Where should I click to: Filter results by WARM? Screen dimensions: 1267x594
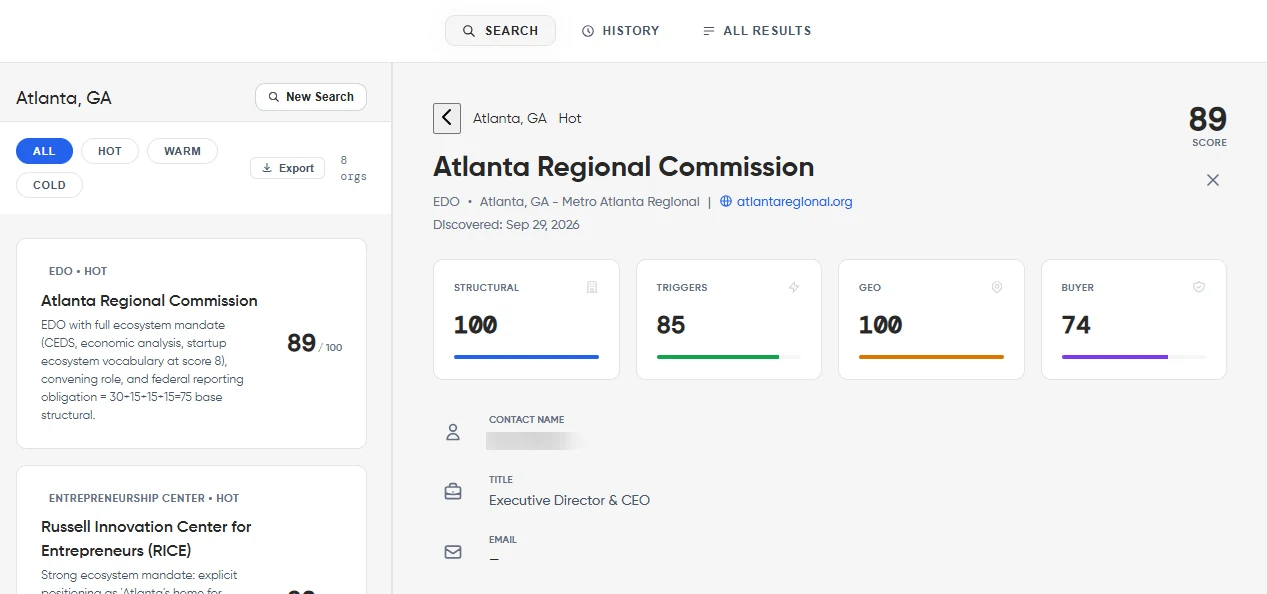click(x=182, y=151)
